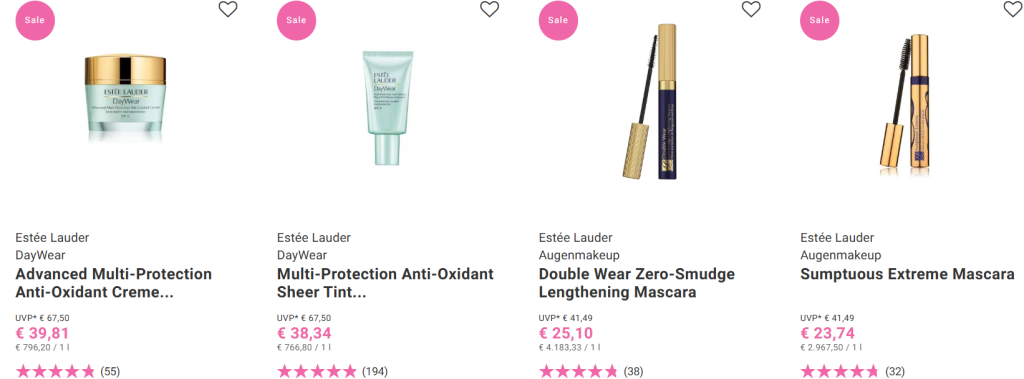Image resolution: width=1024 pixels, height=379 pixels.
Task: Select Sale badge on Sheer Tint tube
Action: tap(296, 20)
